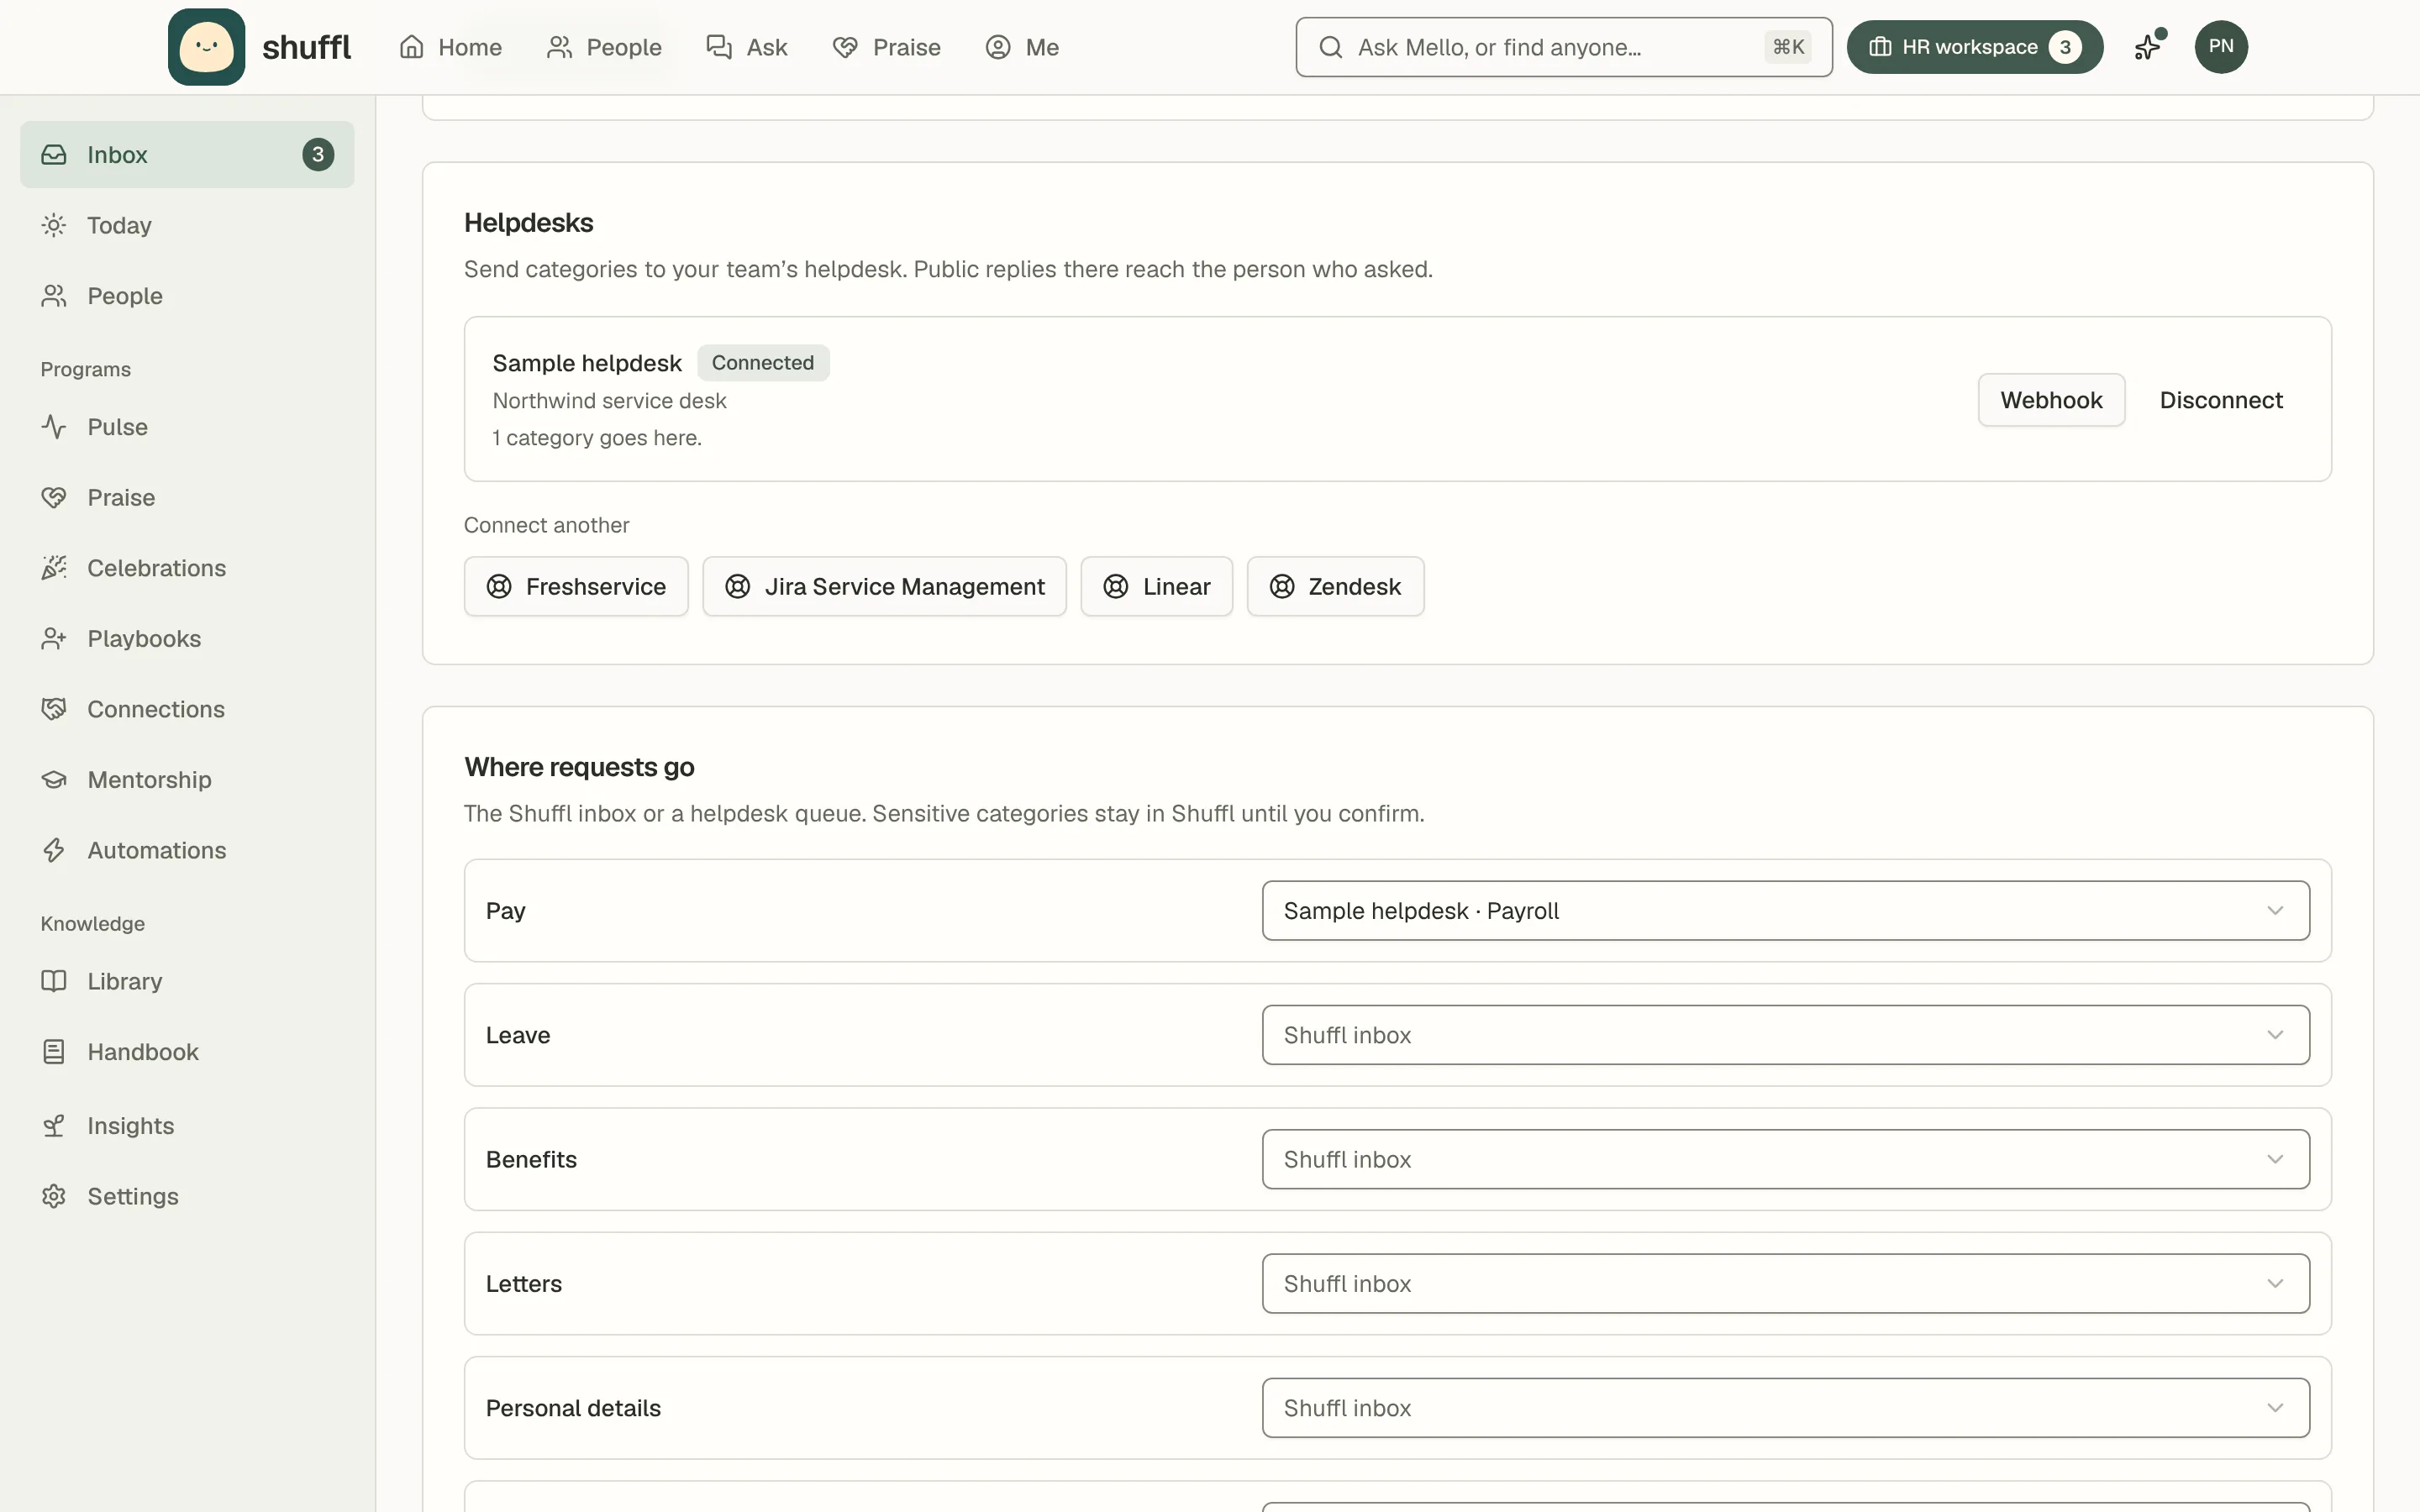The height and width of the screenshot is (1512, 2420).
Task: Open Settings in the sidebar
Action: (187, 1196)
